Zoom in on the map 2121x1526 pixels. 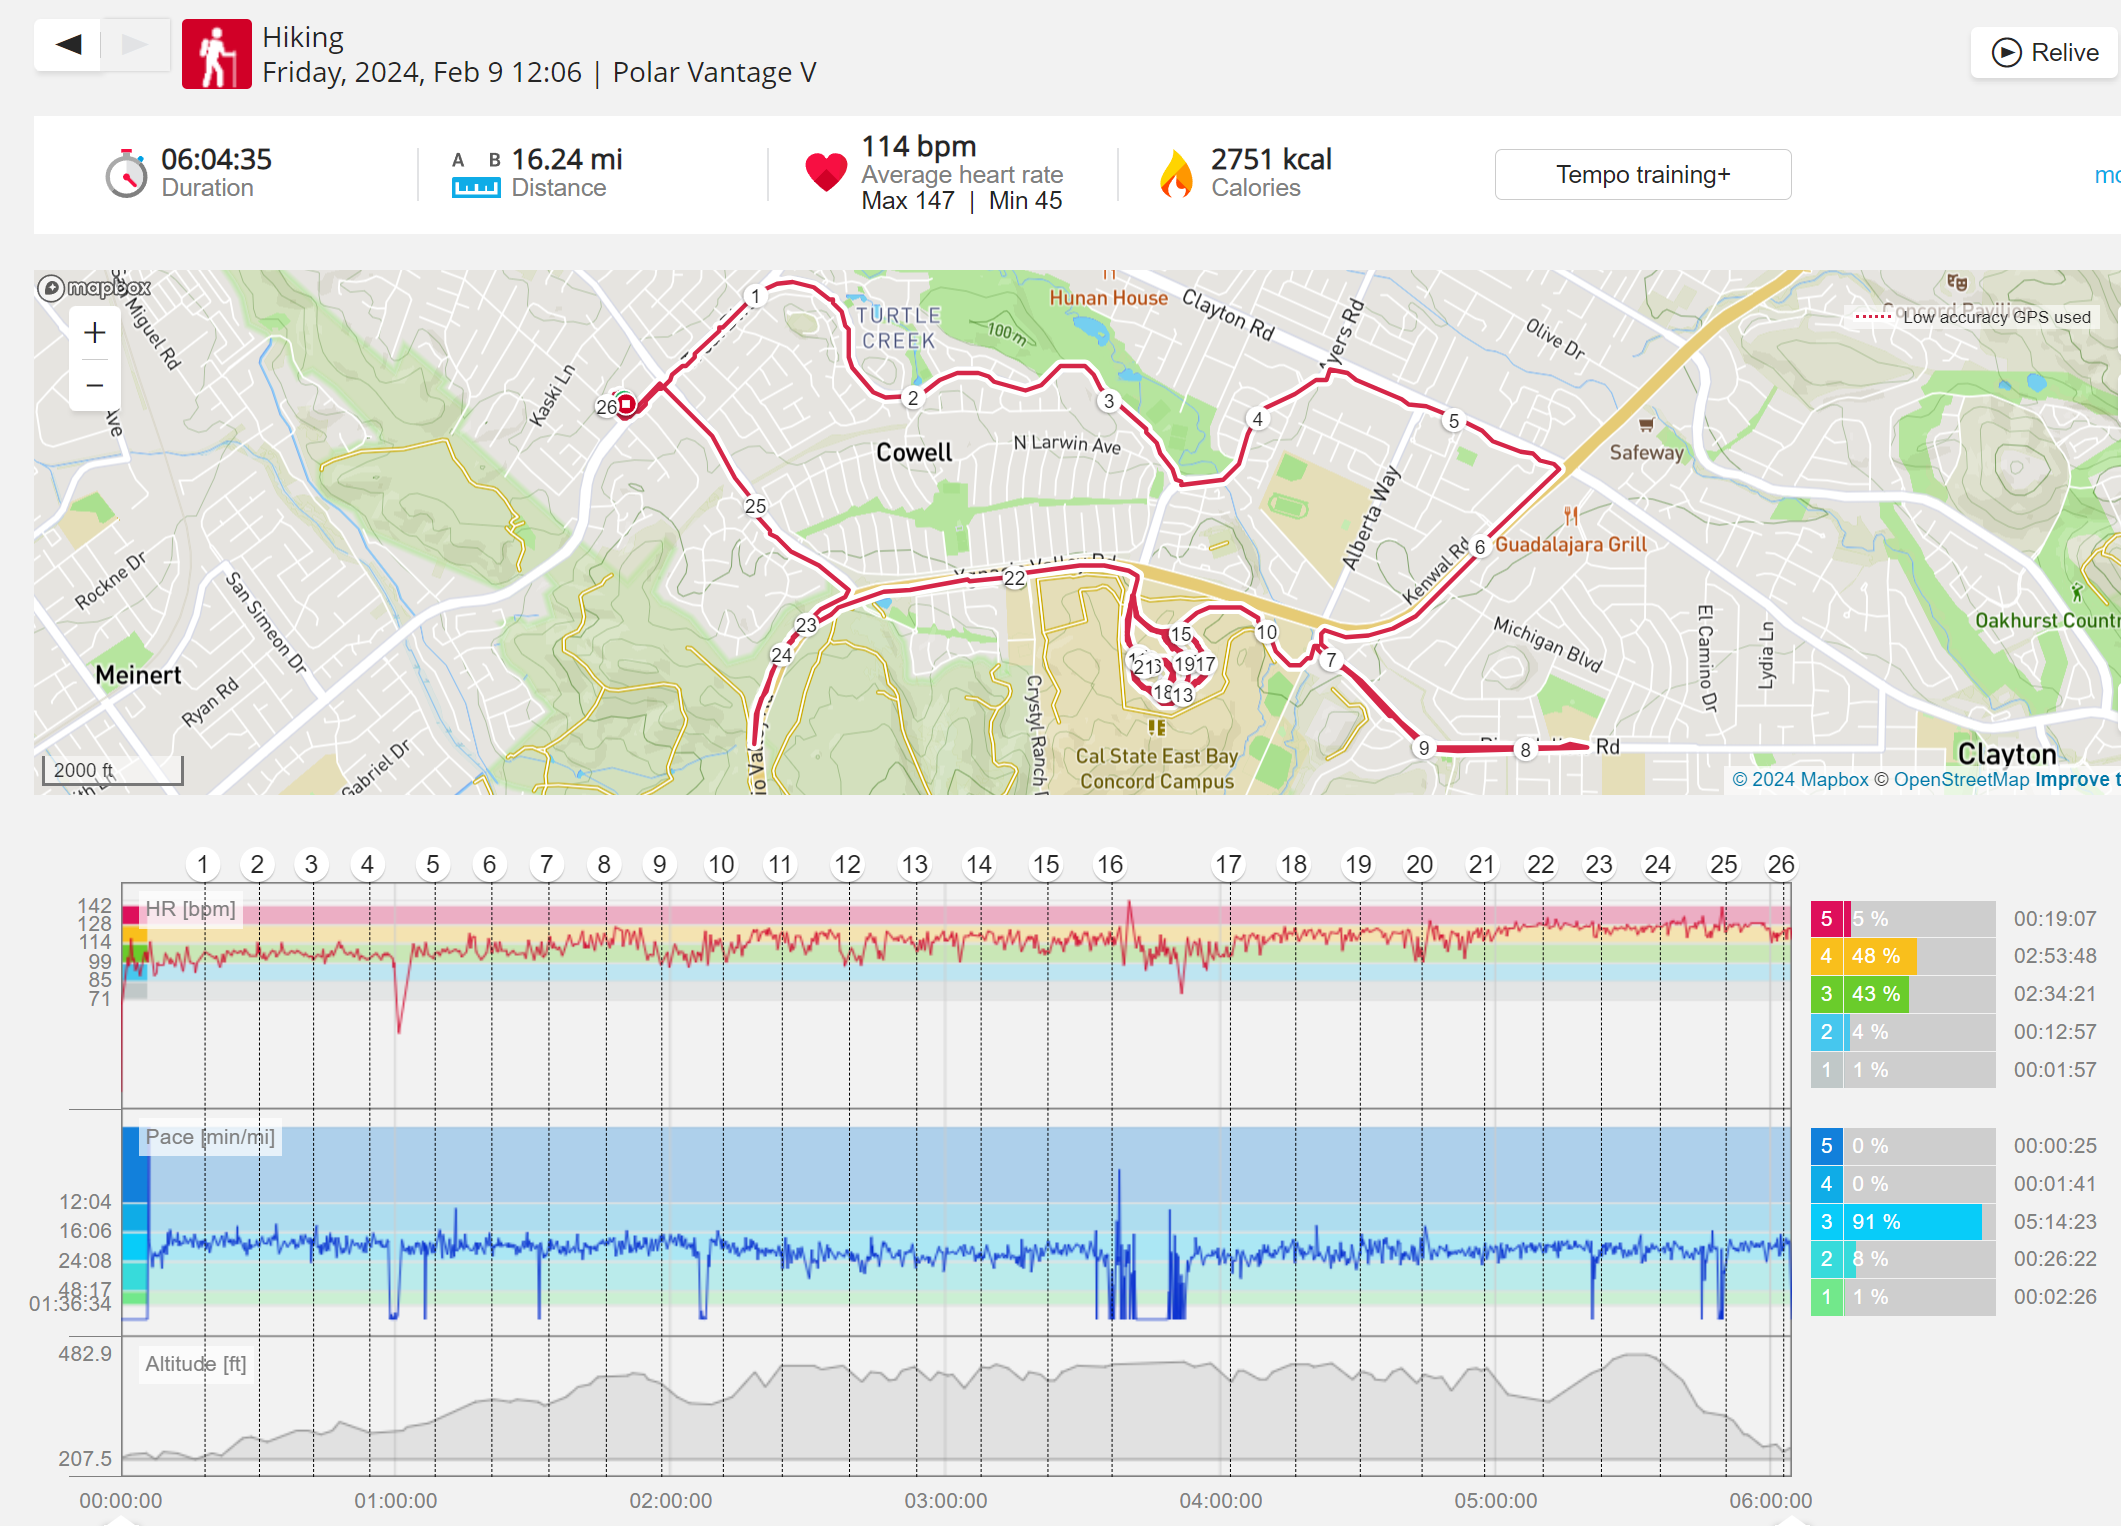[95, 333]
